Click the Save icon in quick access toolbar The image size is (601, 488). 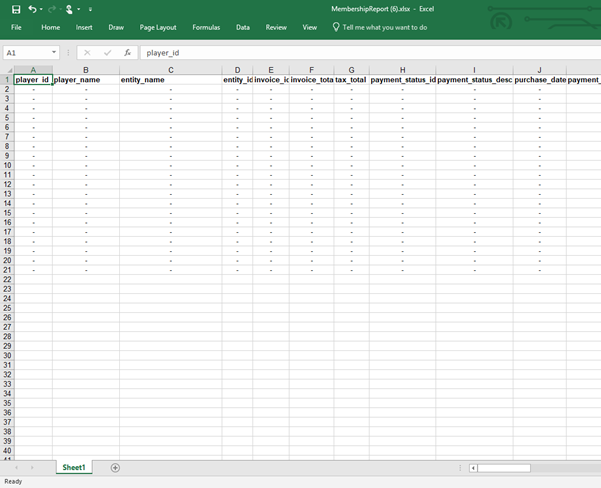(16, 9)
